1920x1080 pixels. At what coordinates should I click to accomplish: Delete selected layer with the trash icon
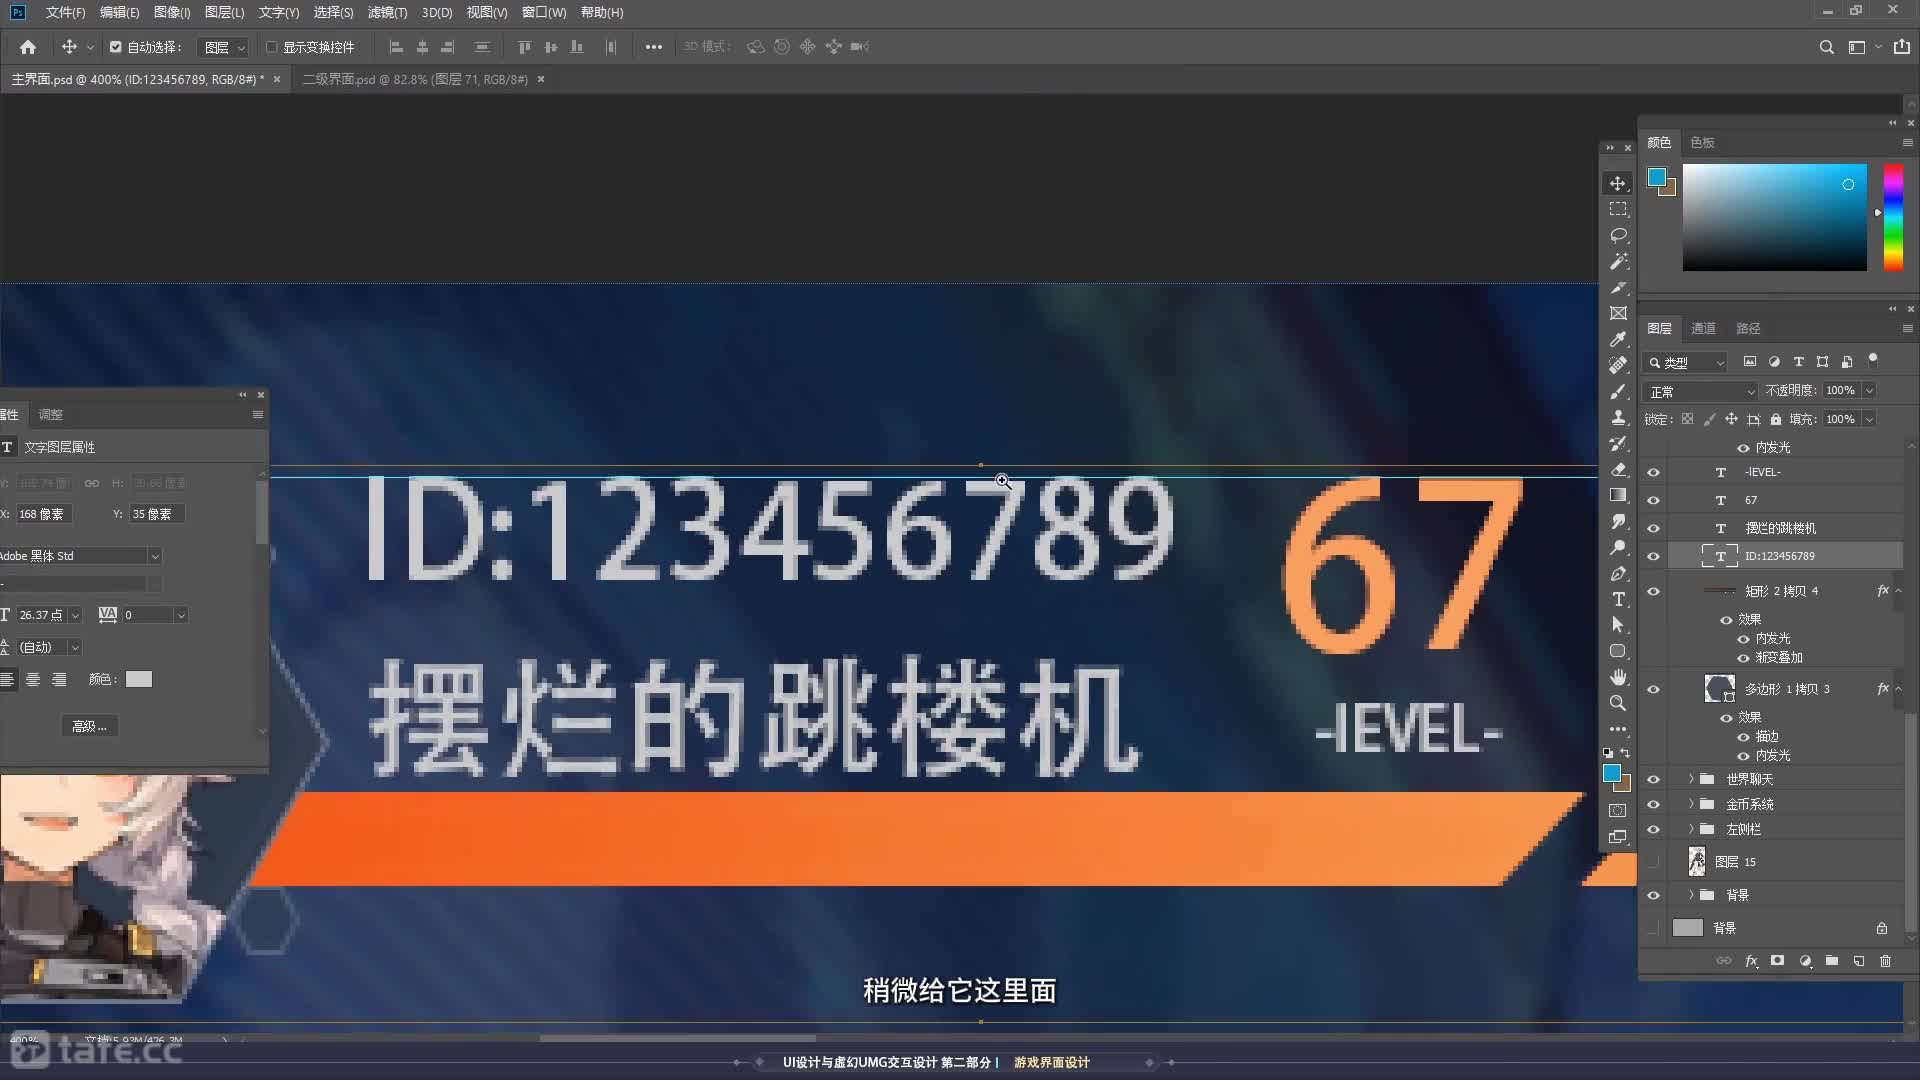[1886, 961]
